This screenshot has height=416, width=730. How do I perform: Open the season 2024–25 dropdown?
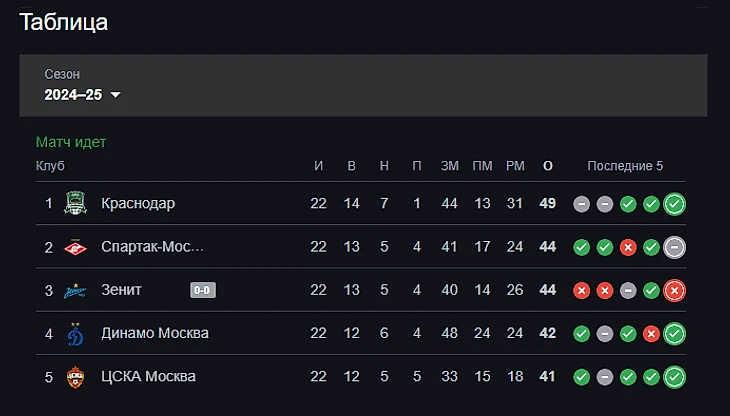[82, 95]
